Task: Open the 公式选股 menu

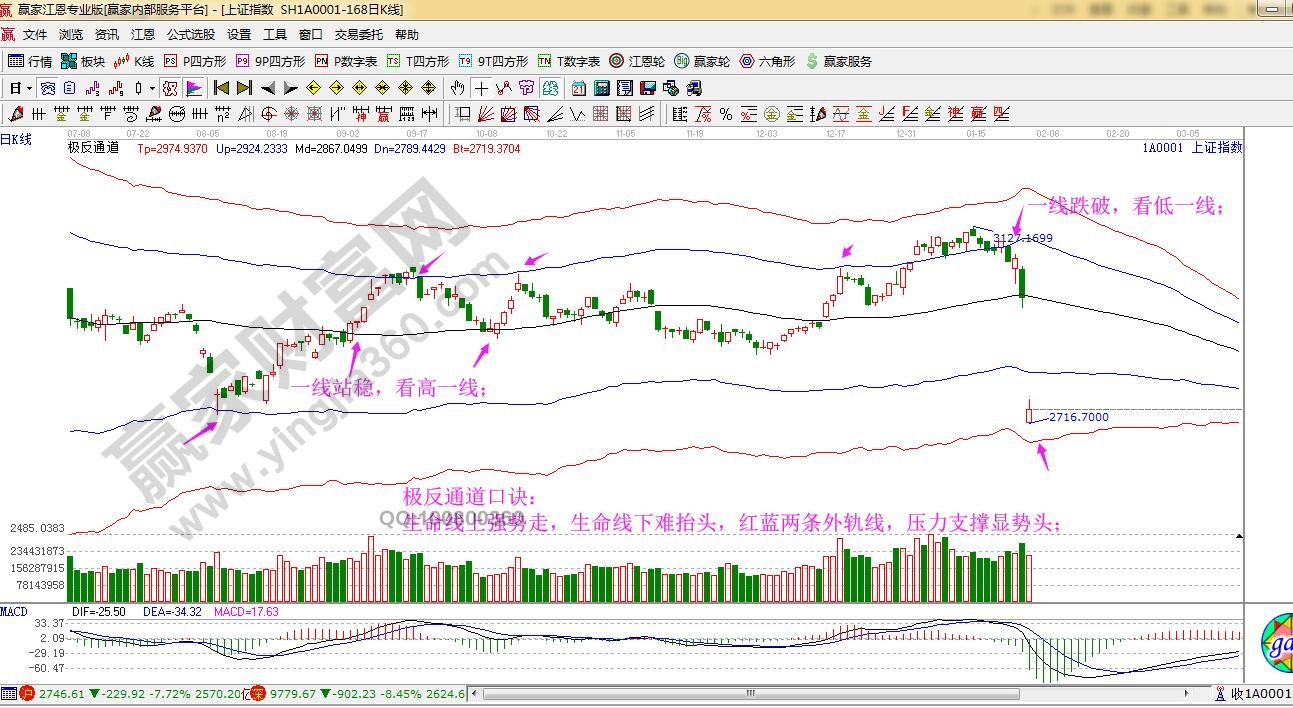Action: 190,35
